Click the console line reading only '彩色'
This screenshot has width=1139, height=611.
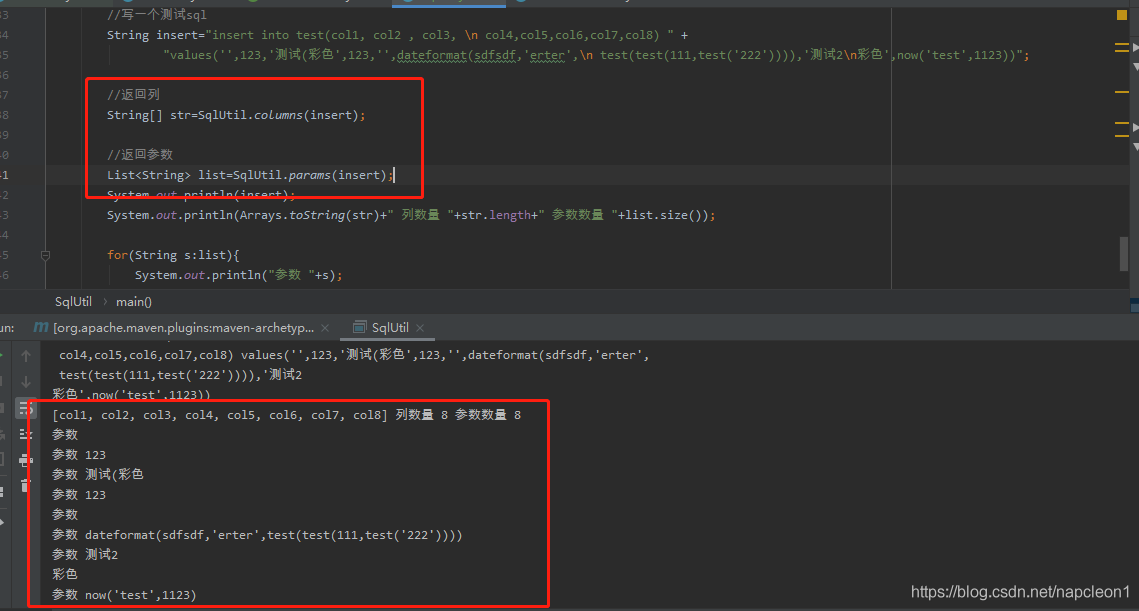click(65, 574)
